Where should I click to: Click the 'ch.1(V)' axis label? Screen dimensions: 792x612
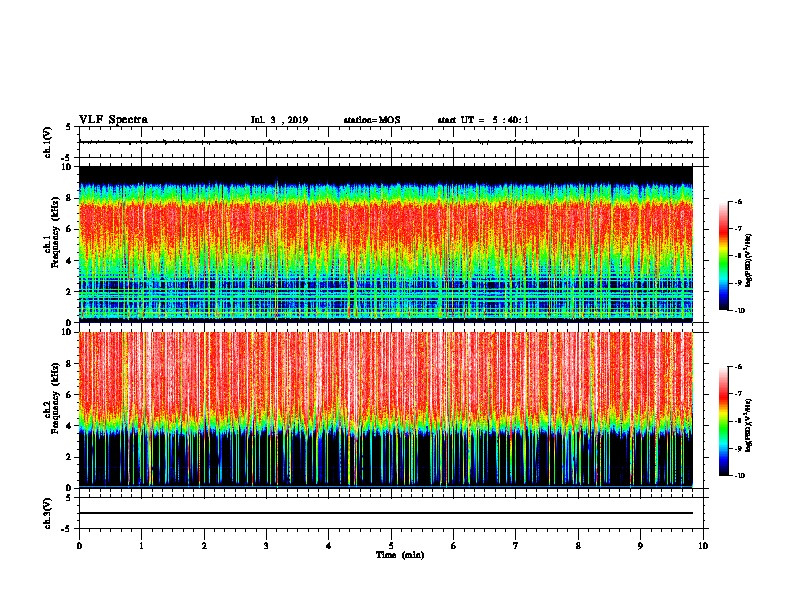click(x=48, y=142)
